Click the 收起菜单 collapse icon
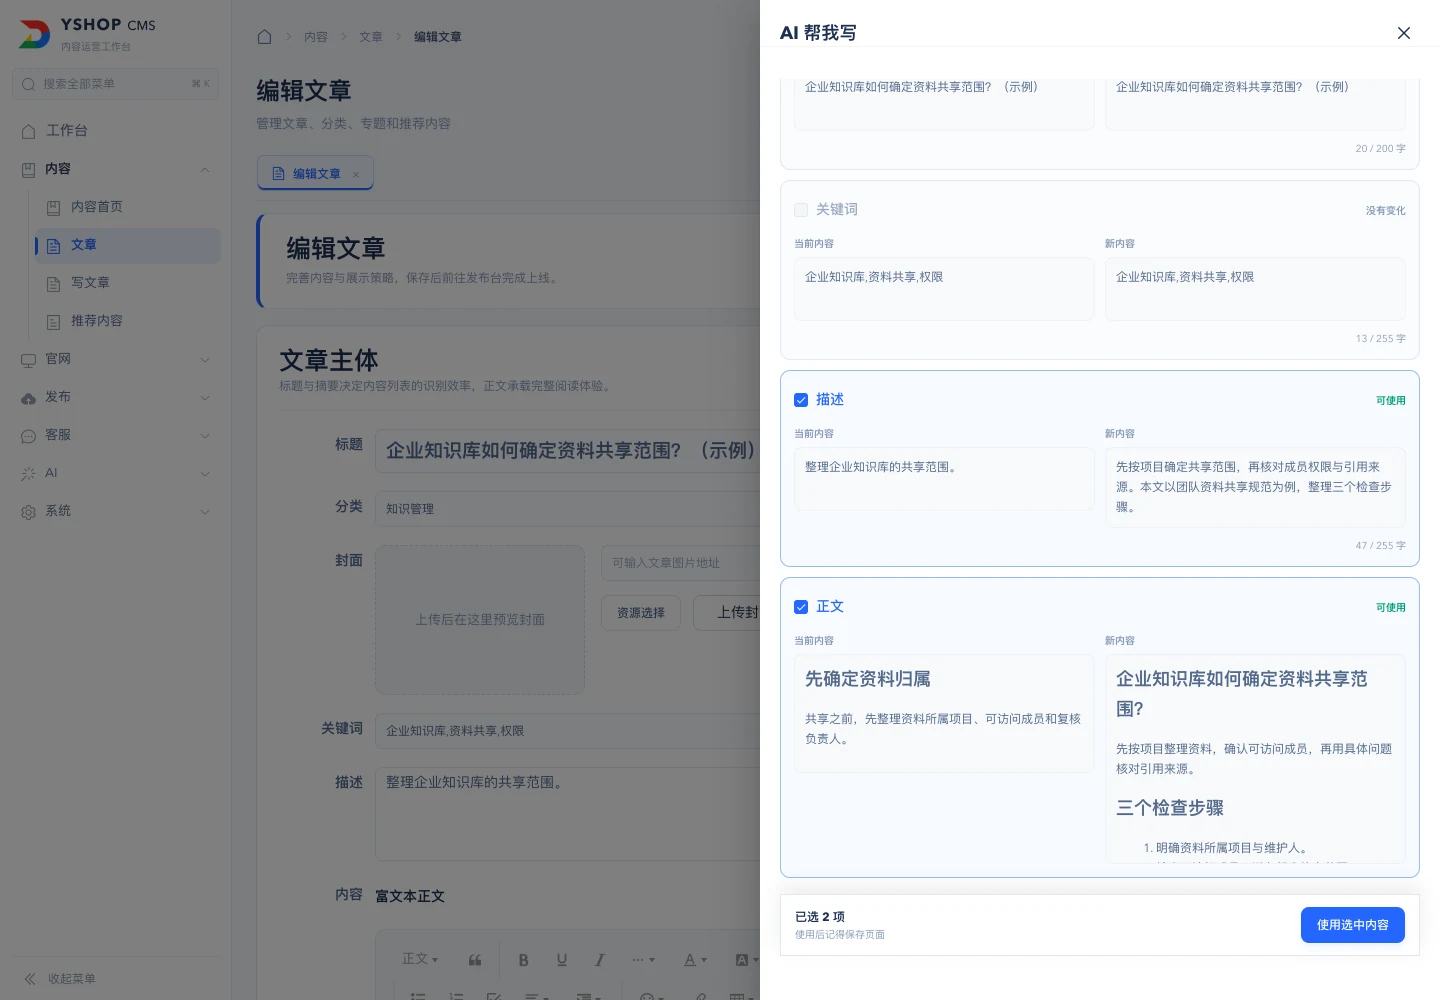The width and height of the screenshot is (1440, 1000). [30, 979]
